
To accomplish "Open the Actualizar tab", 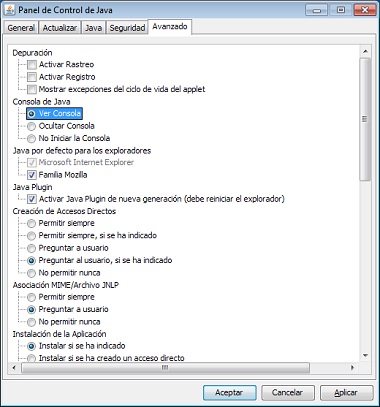I will coord(60,28).
